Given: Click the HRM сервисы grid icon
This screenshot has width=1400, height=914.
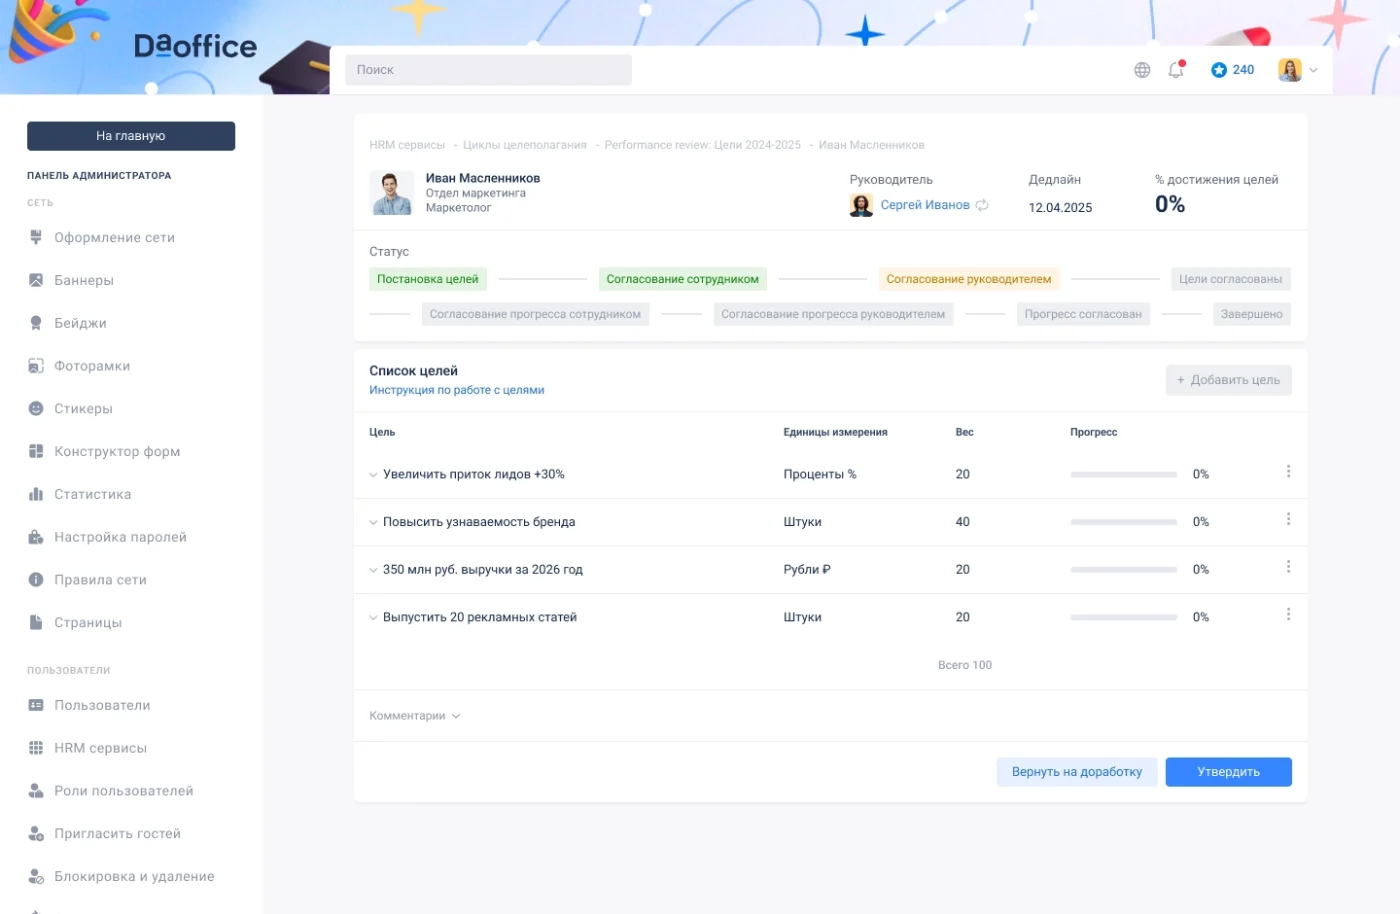Looking at the screenshot, I should click(x=36, y=748).
